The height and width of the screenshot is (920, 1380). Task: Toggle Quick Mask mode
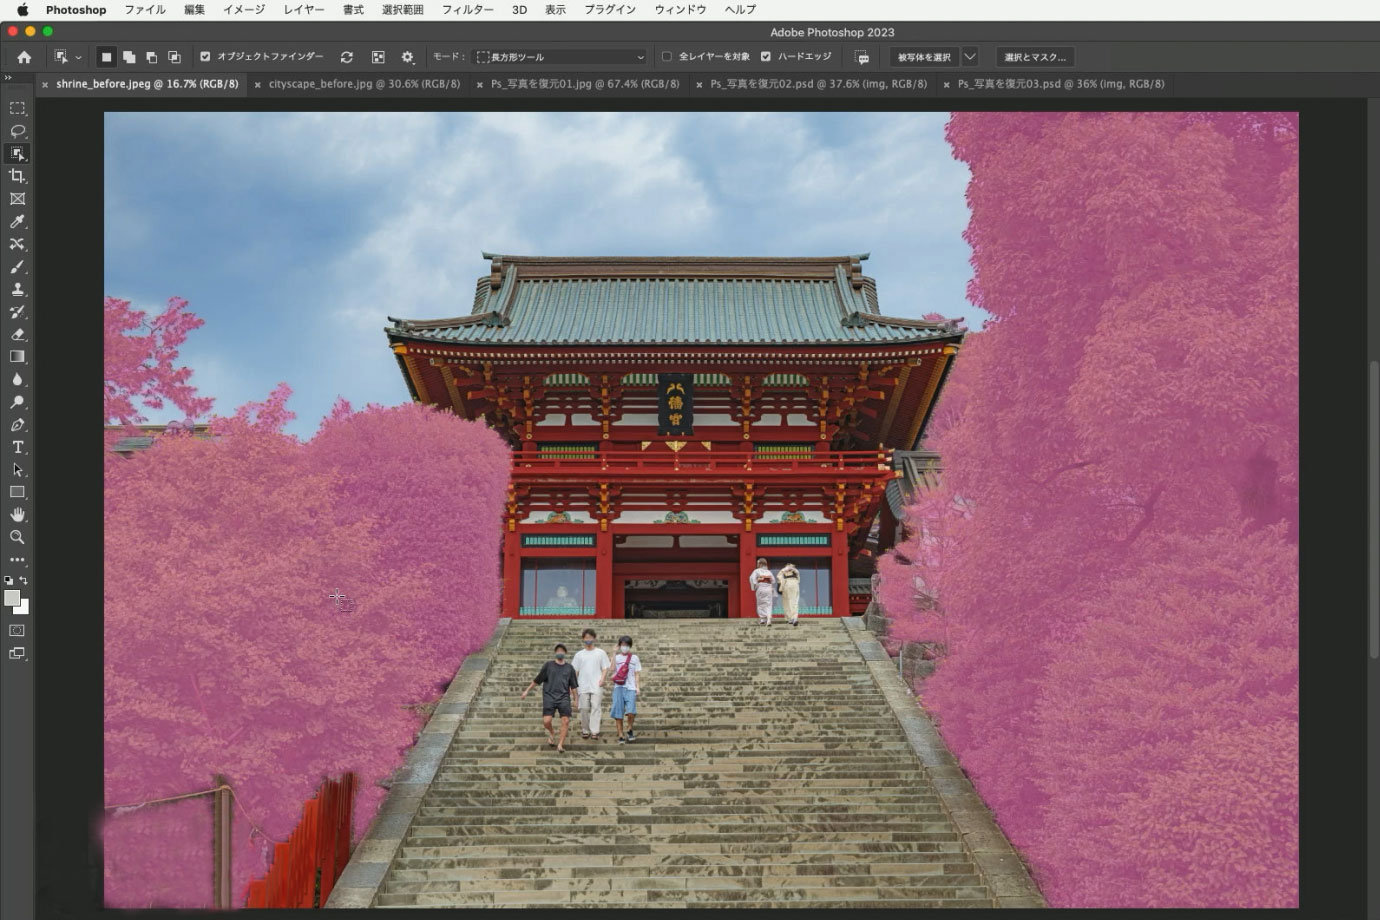[17, 631]
